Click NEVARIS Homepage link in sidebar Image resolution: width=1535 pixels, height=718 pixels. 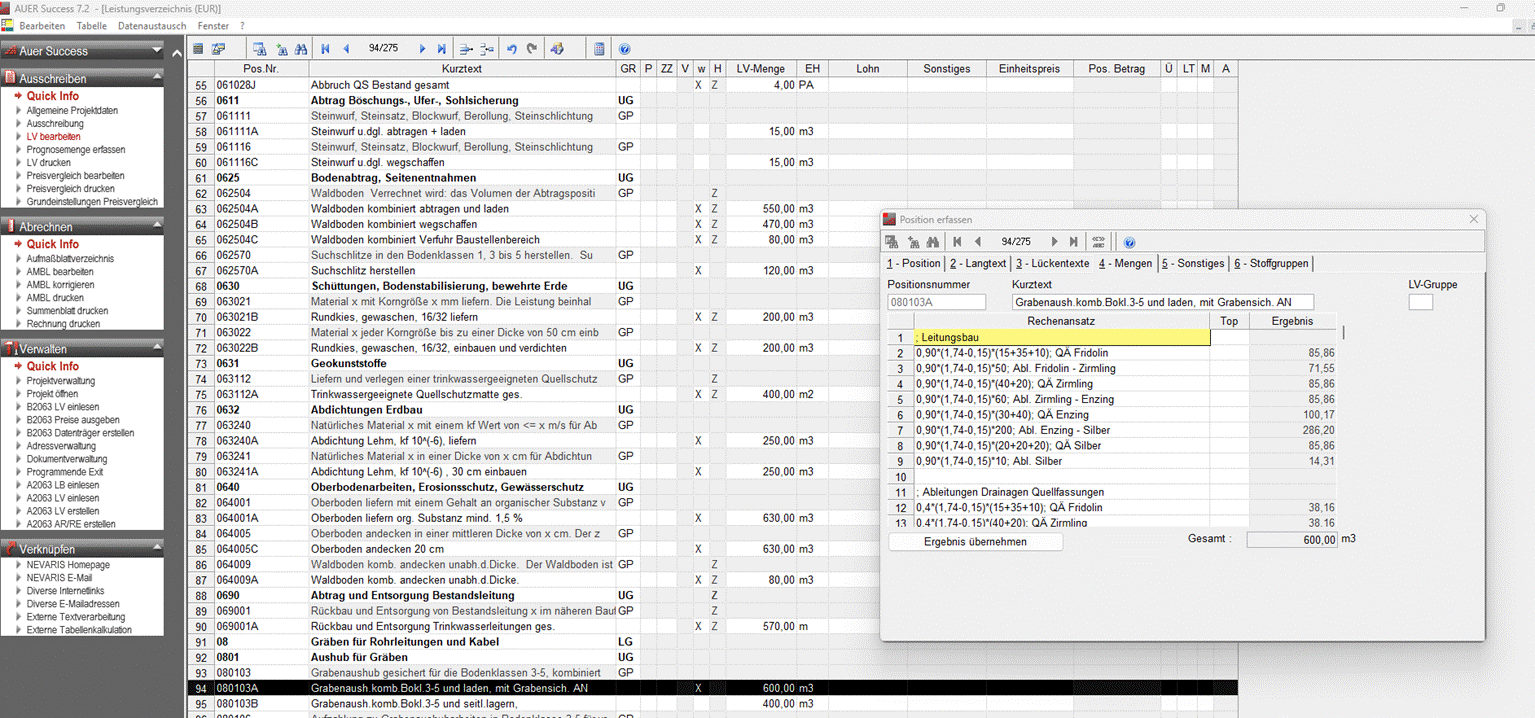[x=68, y=565]
